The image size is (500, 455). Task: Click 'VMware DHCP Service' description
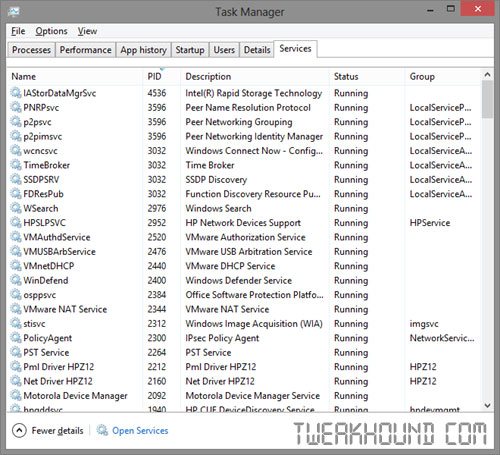230,266
